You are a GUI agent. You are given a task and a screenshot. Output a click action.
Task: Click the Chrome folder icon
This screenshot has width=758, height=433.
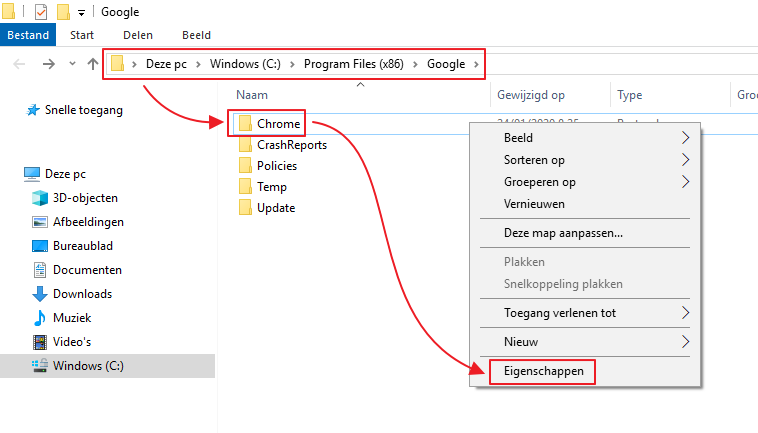(x=245, y=124)
